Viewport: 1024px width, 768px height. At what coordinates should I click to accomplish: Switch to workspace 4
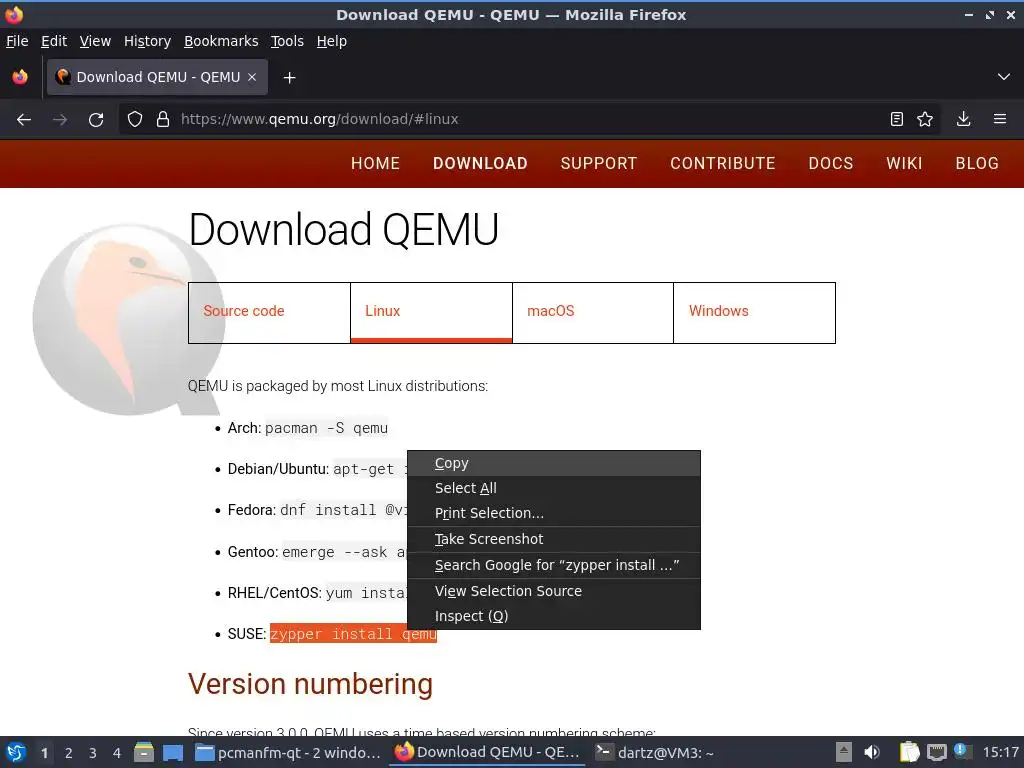point(117,753)
